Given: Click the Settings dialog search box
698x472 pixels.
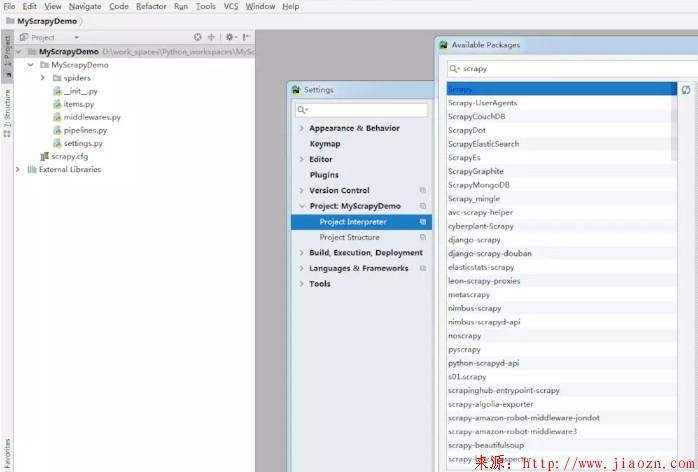Looking at the screenshot, I should click(347, 110).
